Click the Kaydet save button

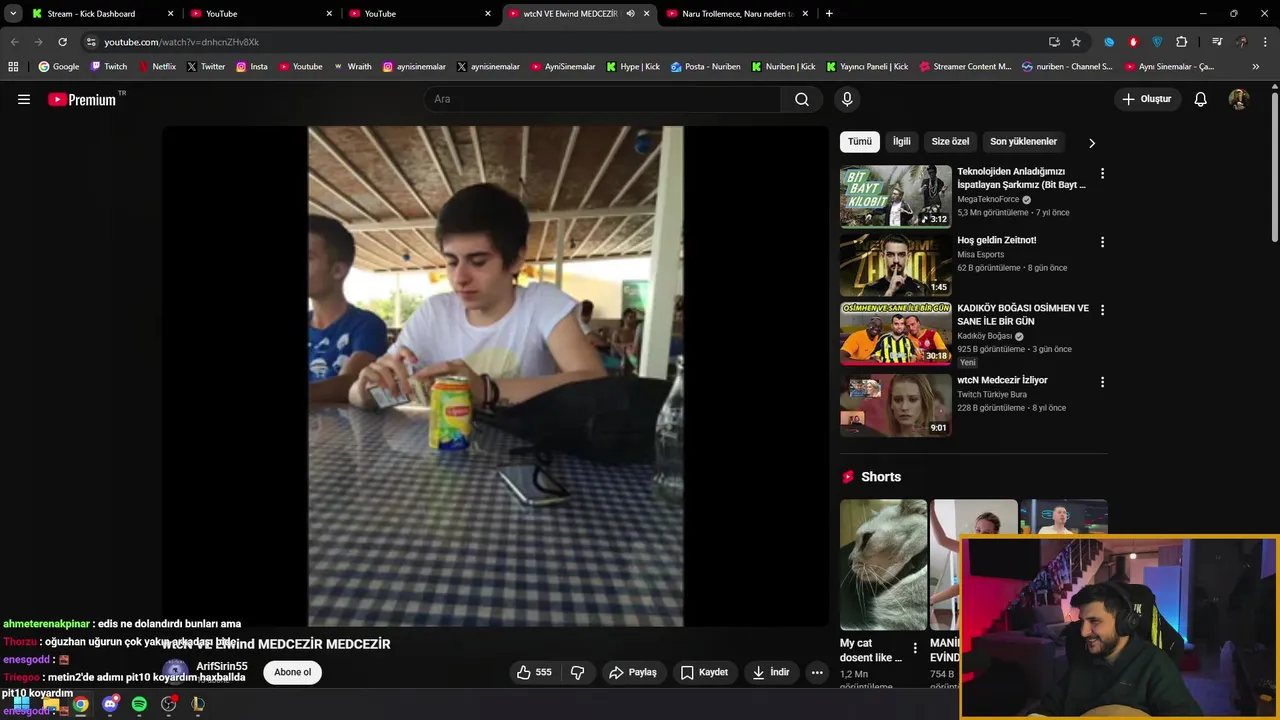pyautogui.click(x=704, y=672)
